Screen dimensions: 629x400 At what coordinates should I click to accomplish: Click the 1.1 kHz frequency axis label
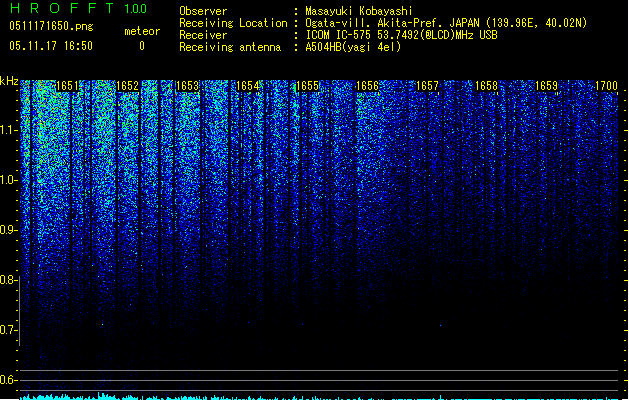pos(8,130)
